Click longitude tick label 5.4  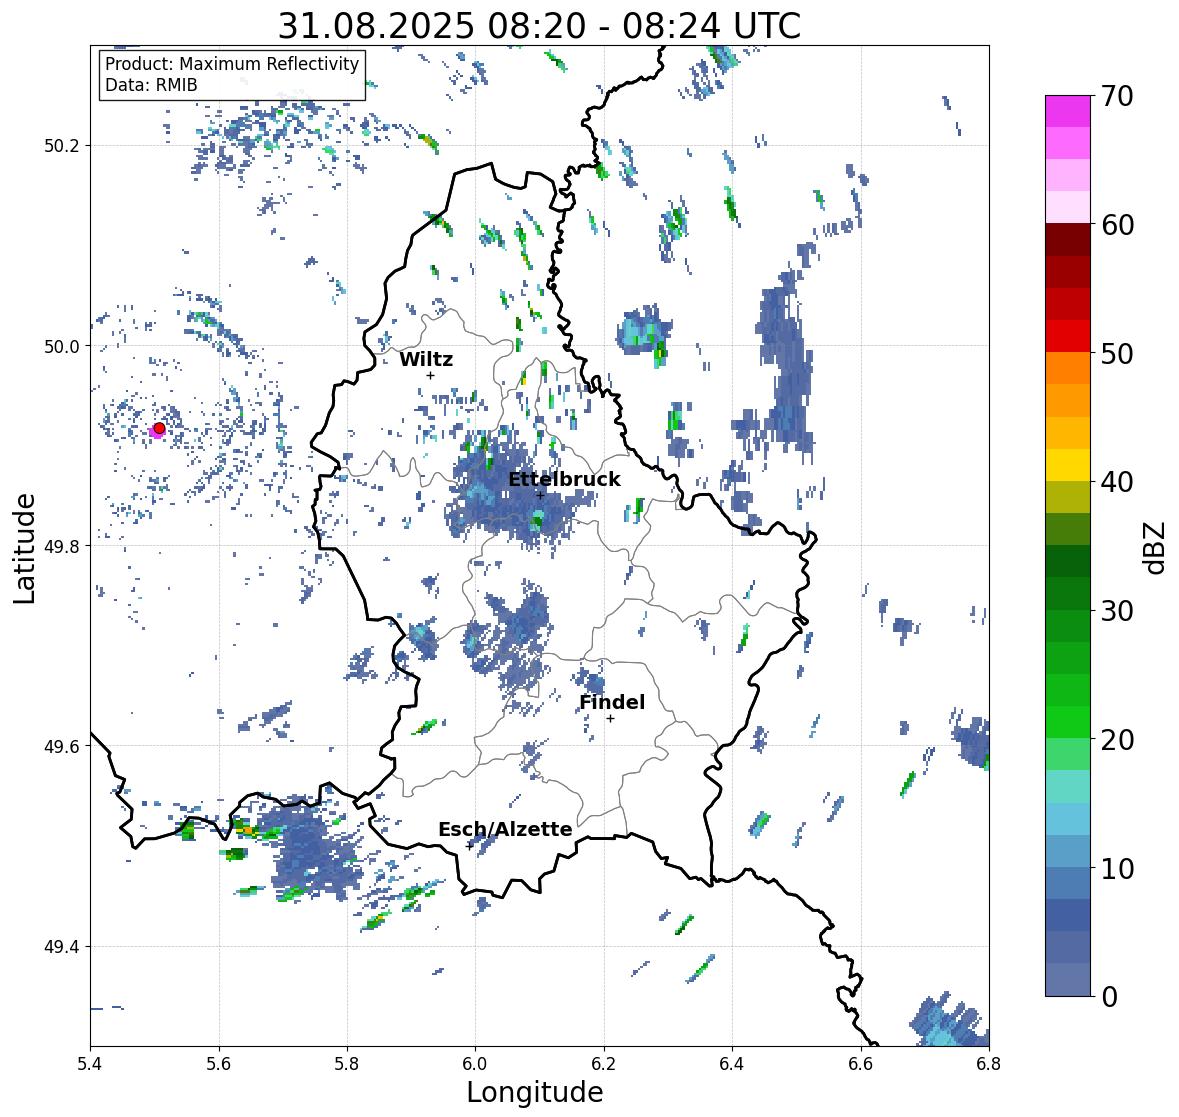90,1064
